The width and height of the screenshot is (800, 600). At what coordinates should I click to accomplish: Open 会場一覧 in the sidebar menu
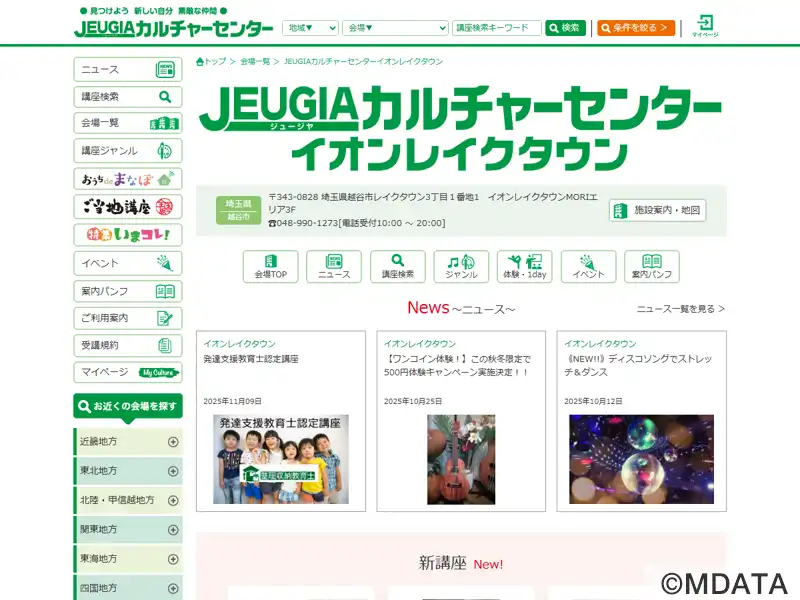[128, 123]
